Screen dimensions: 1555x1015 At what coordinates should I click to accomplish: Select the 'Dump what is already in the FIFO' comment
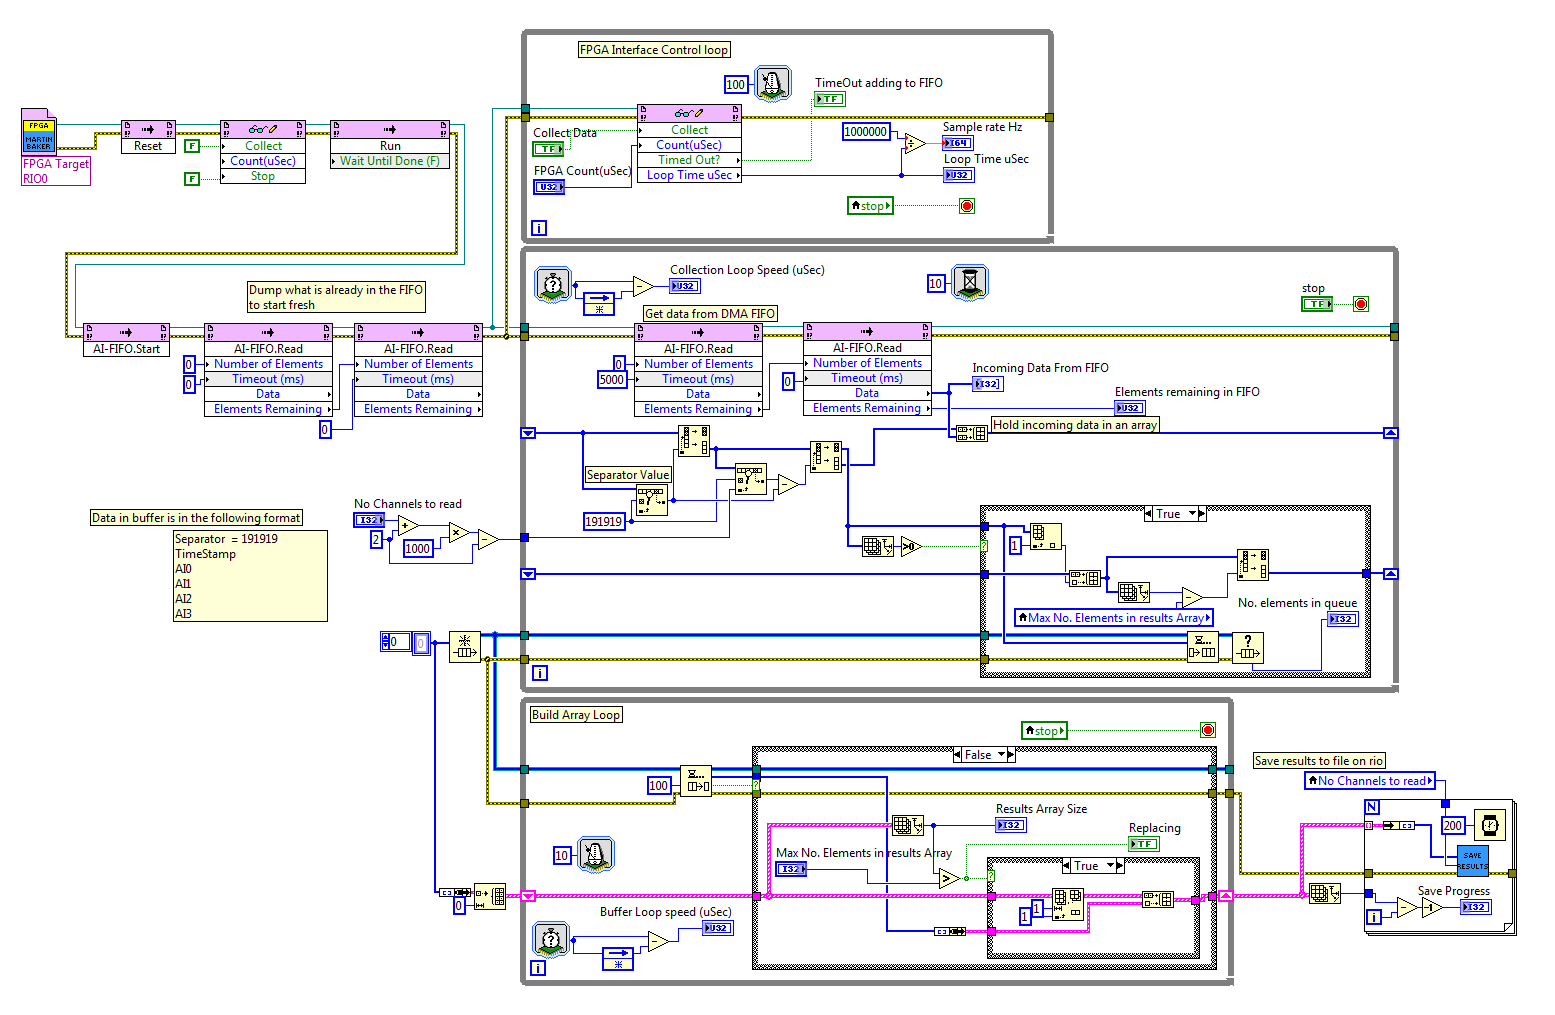[337, 297]
